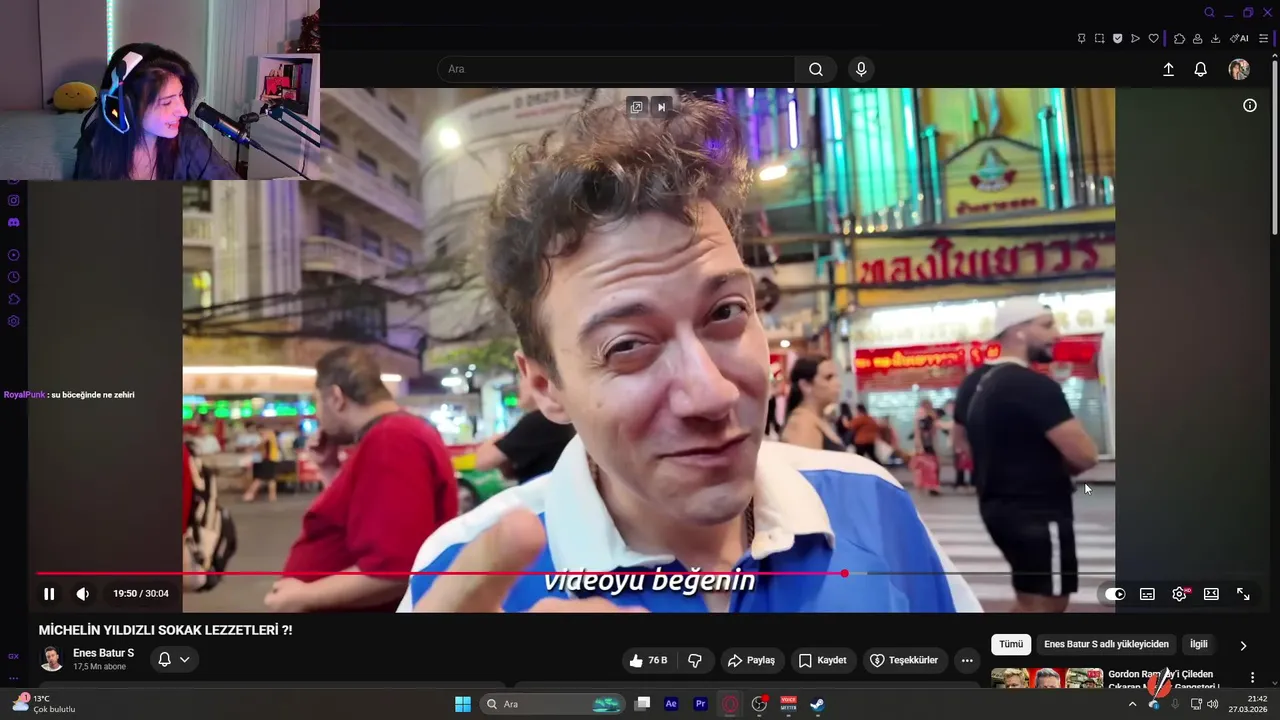
Task: Open the more actions three-dot menu
Action: pyautogui.click(x=967, y=660)
